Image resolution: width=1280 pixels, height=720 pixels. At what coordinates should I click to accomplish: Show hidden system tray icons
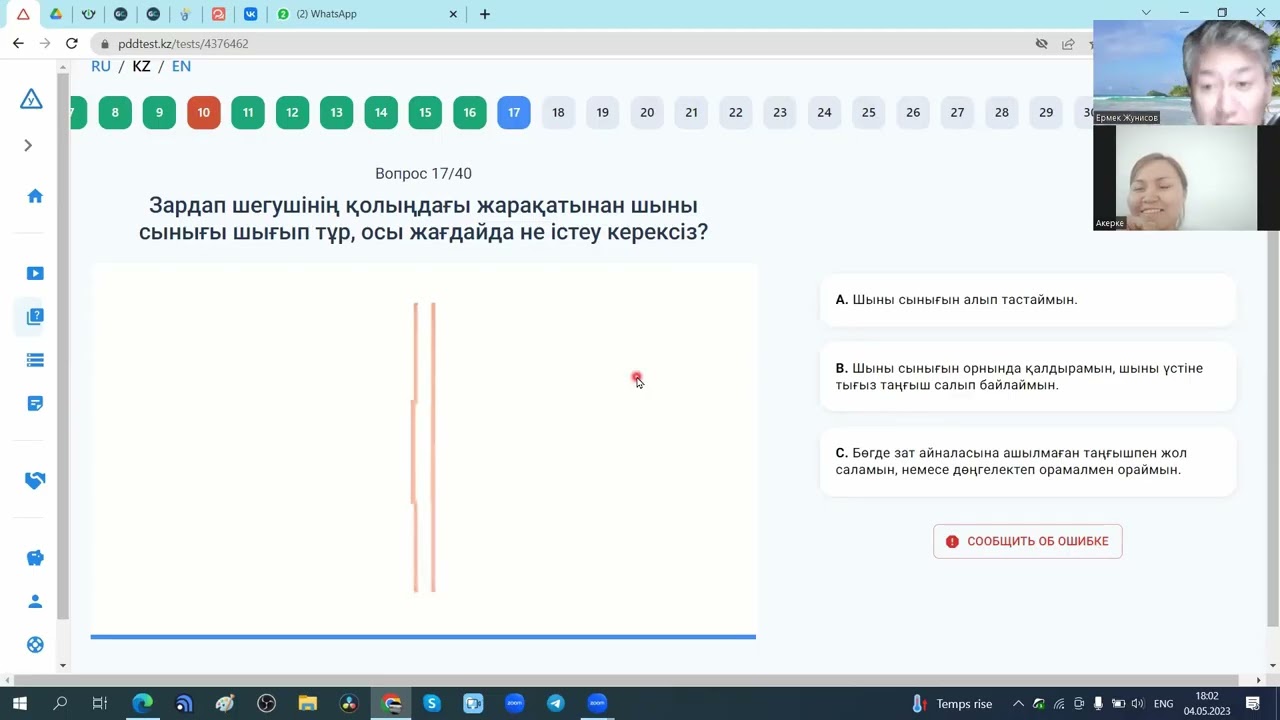pyautogui.click(x=1018, y=704)
